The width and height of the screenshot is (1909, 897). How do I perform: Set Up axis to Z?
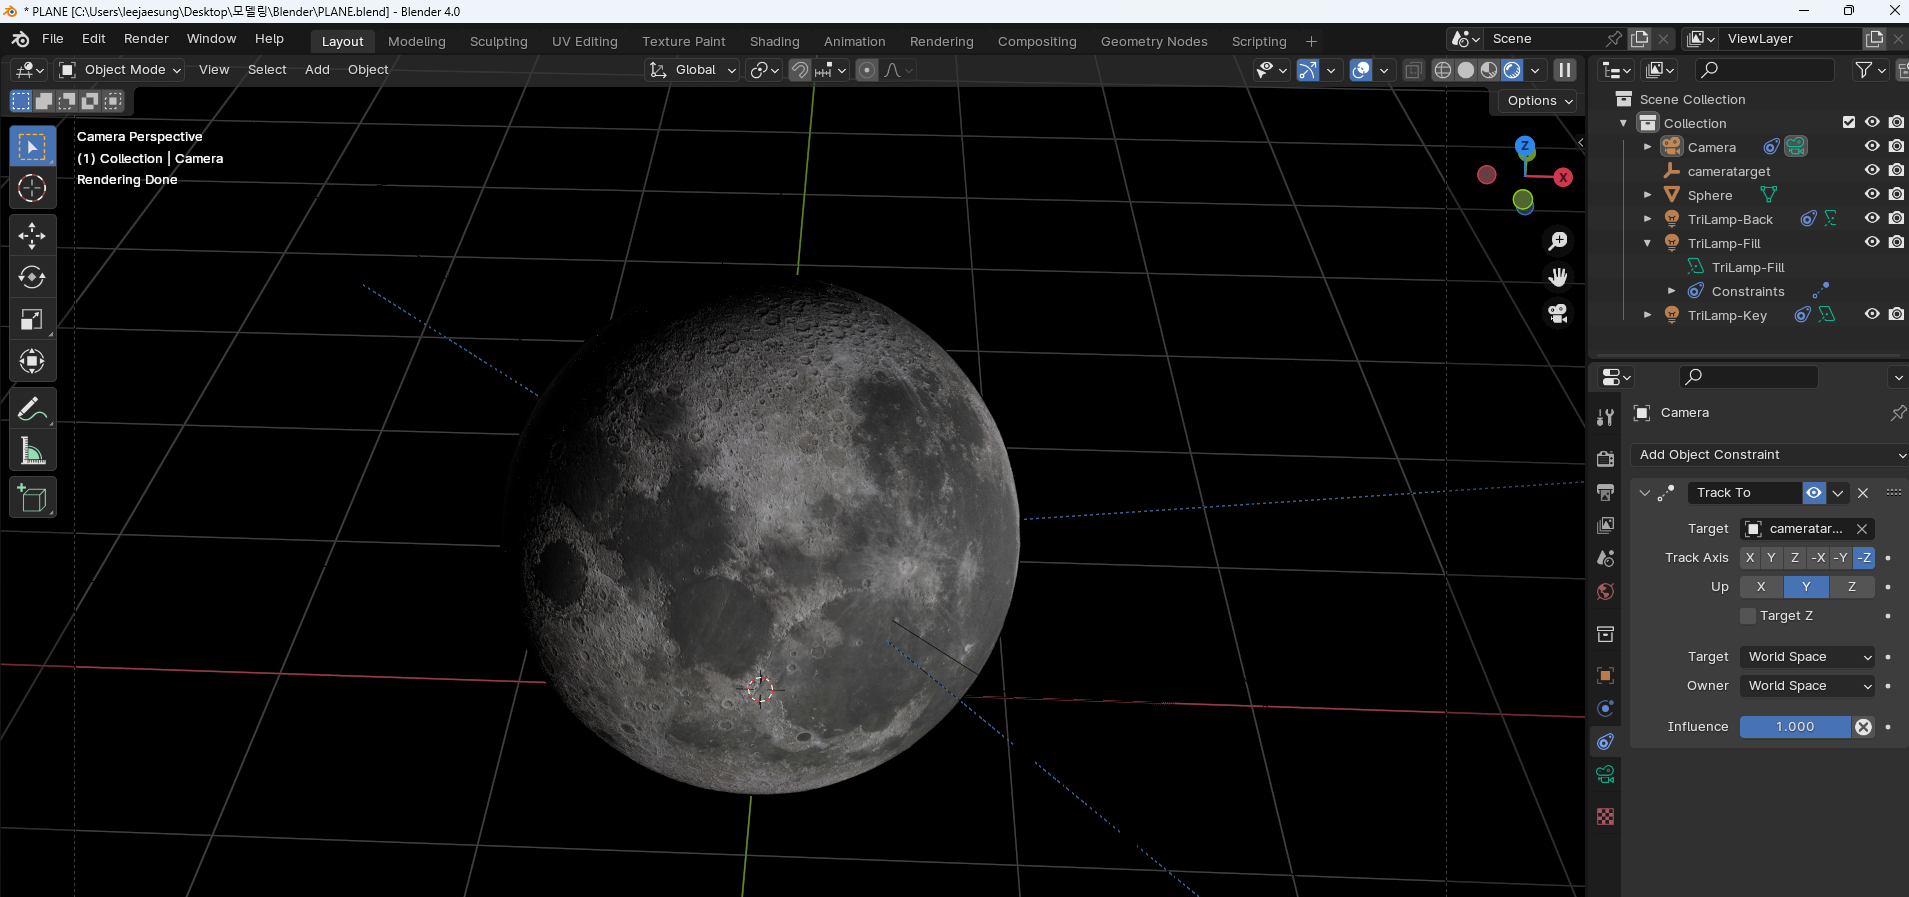[x=1851, y=587]
